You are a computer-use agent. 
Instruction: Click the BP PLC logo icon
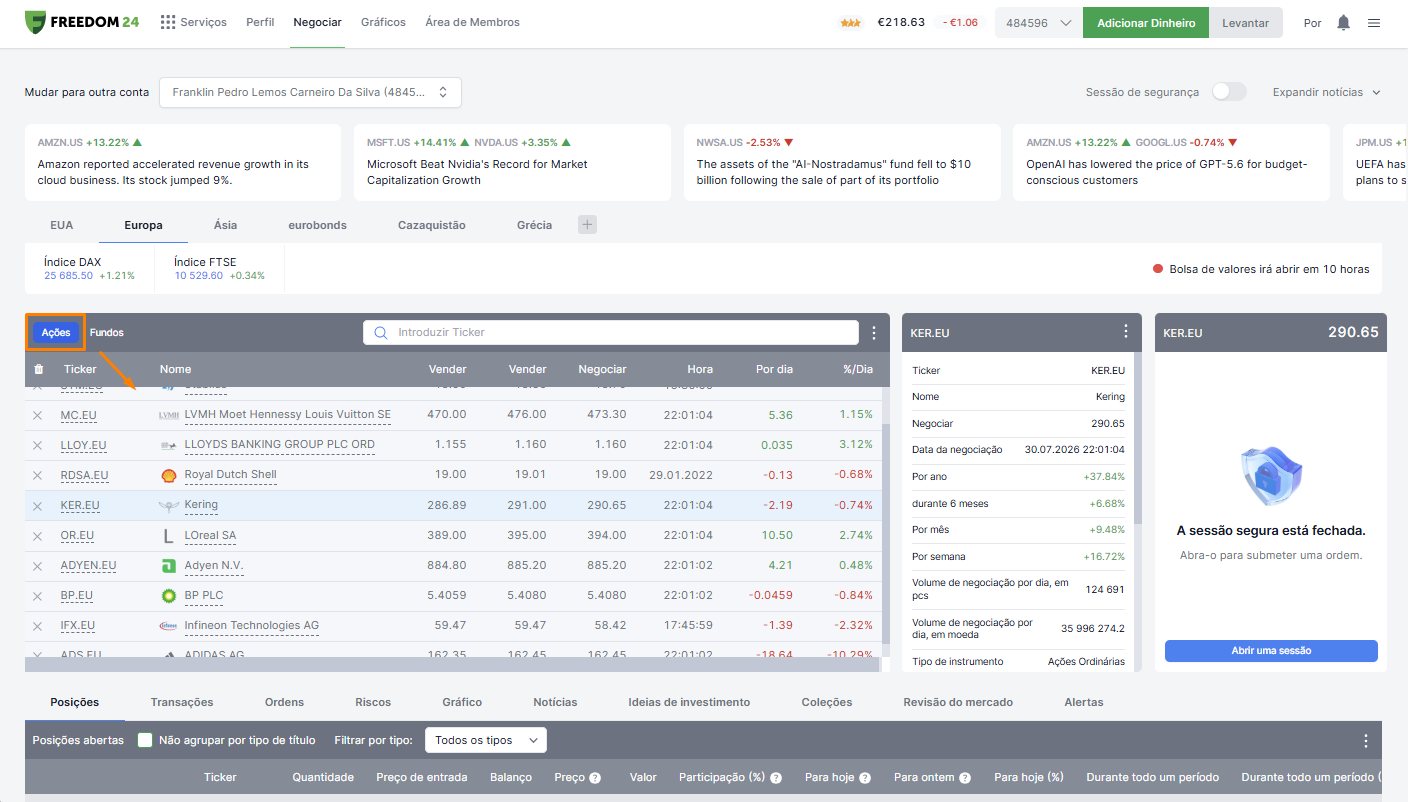tap(168, 596)
